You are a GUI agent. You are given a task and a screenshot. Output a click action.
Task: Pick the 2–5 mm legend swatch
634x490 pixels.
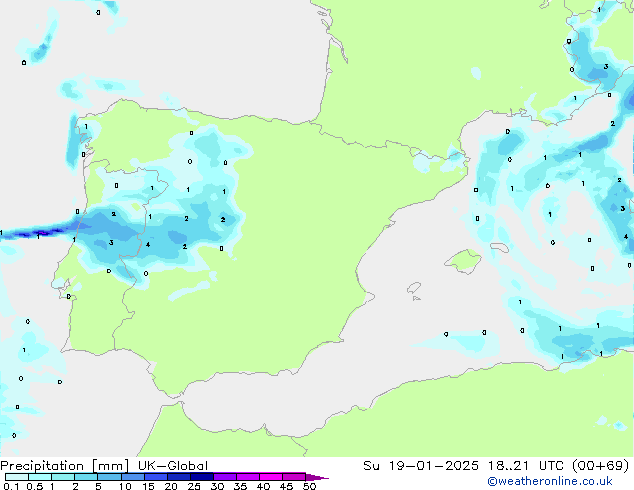click(x=86, y=477)
